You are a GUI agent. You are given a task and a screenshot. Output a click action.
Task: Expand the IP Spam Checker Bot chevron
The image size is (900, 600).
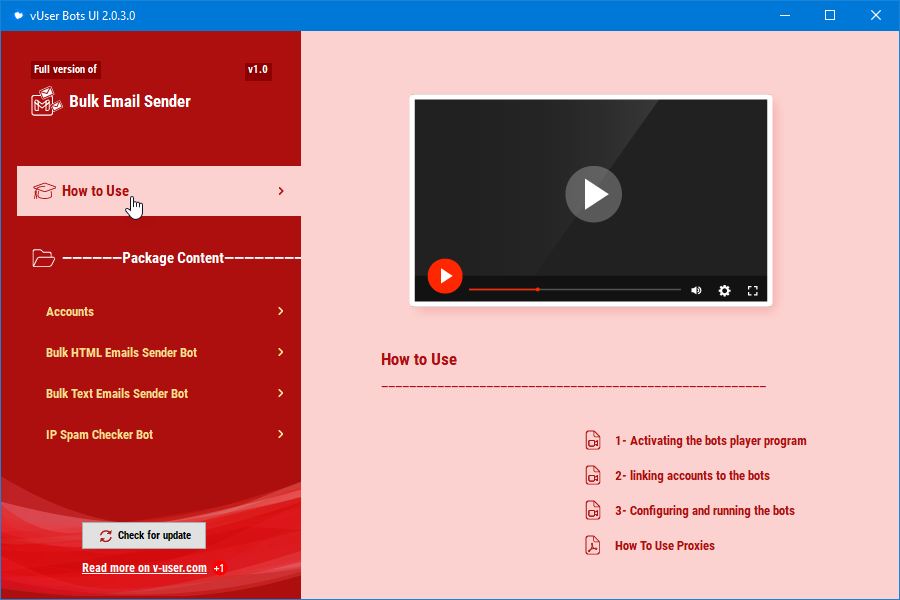point(281,434)
